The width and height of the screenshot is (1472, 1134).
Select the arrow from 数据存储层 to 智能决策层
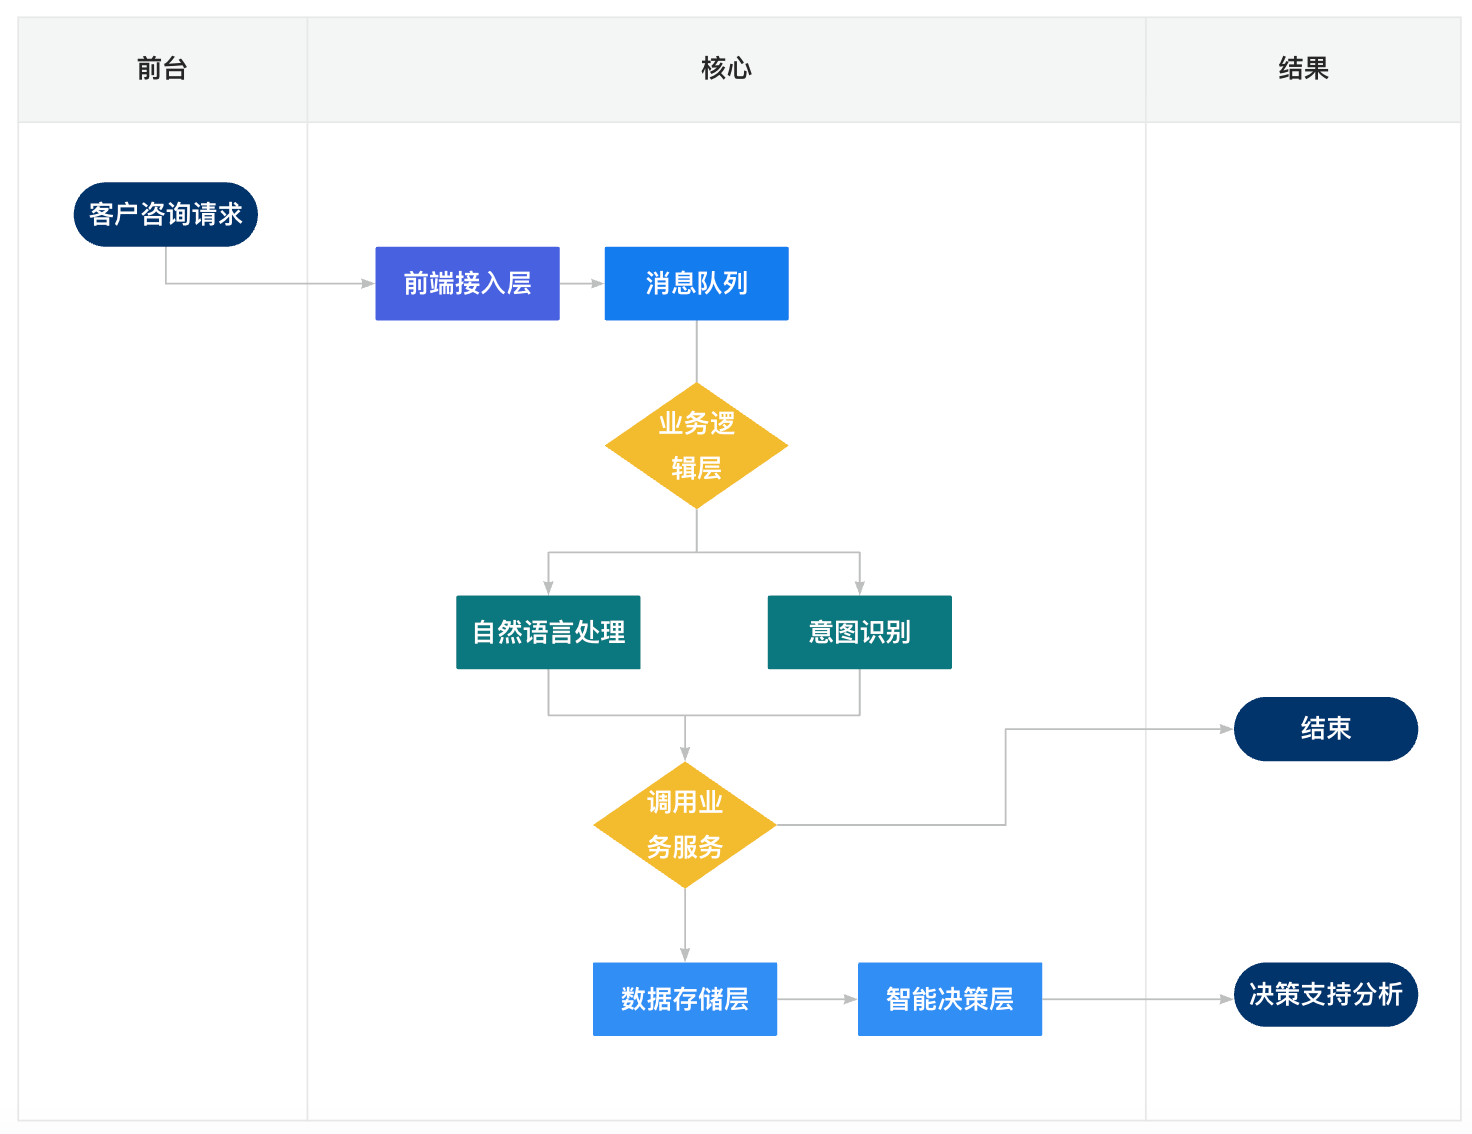817,999
